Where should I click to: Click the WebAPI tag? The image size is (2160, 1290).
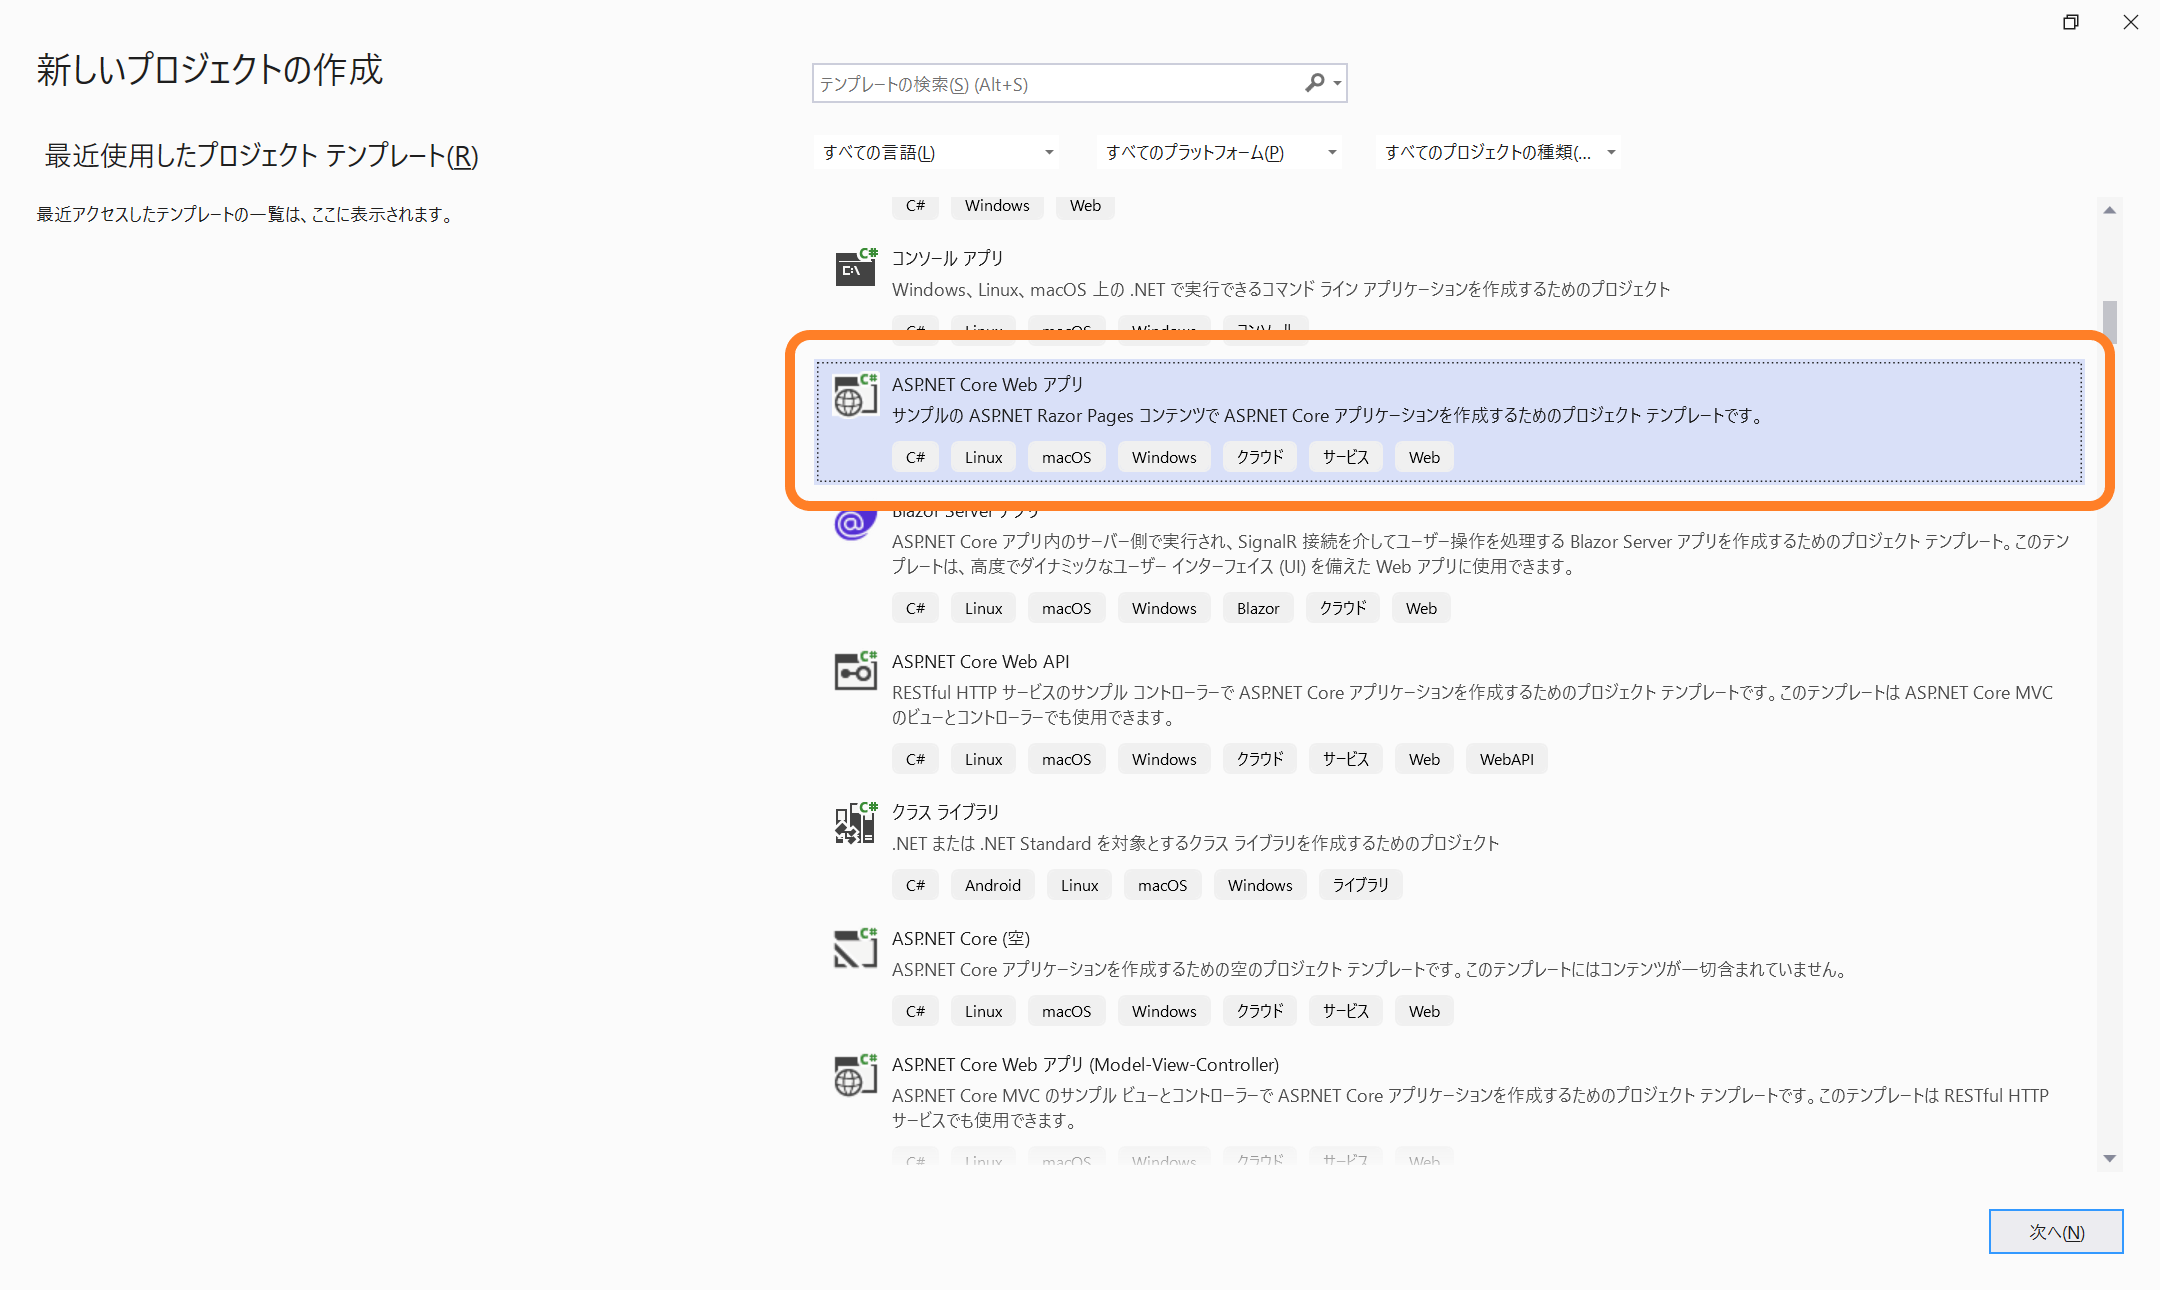1507,759
